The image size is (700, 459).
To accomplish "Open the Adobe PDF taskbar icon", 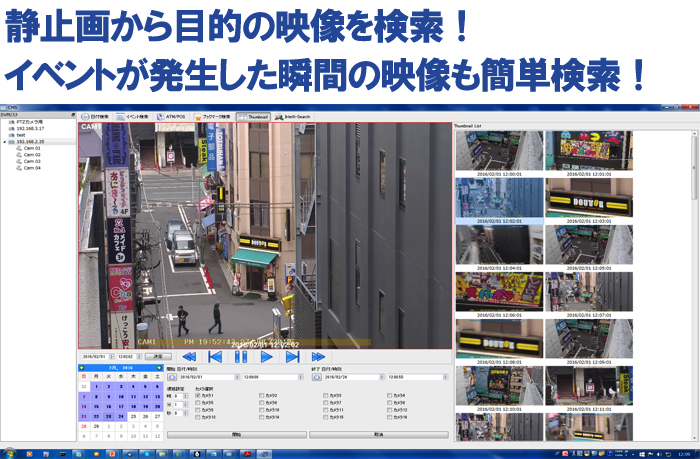I will coord(246,454).
